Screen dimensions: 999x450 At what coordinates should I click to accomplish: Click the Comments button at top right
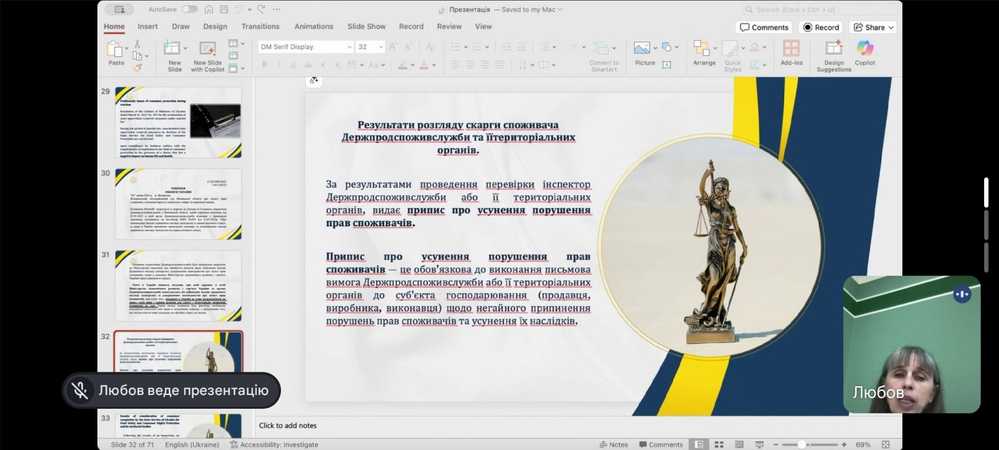pos(764,27)
